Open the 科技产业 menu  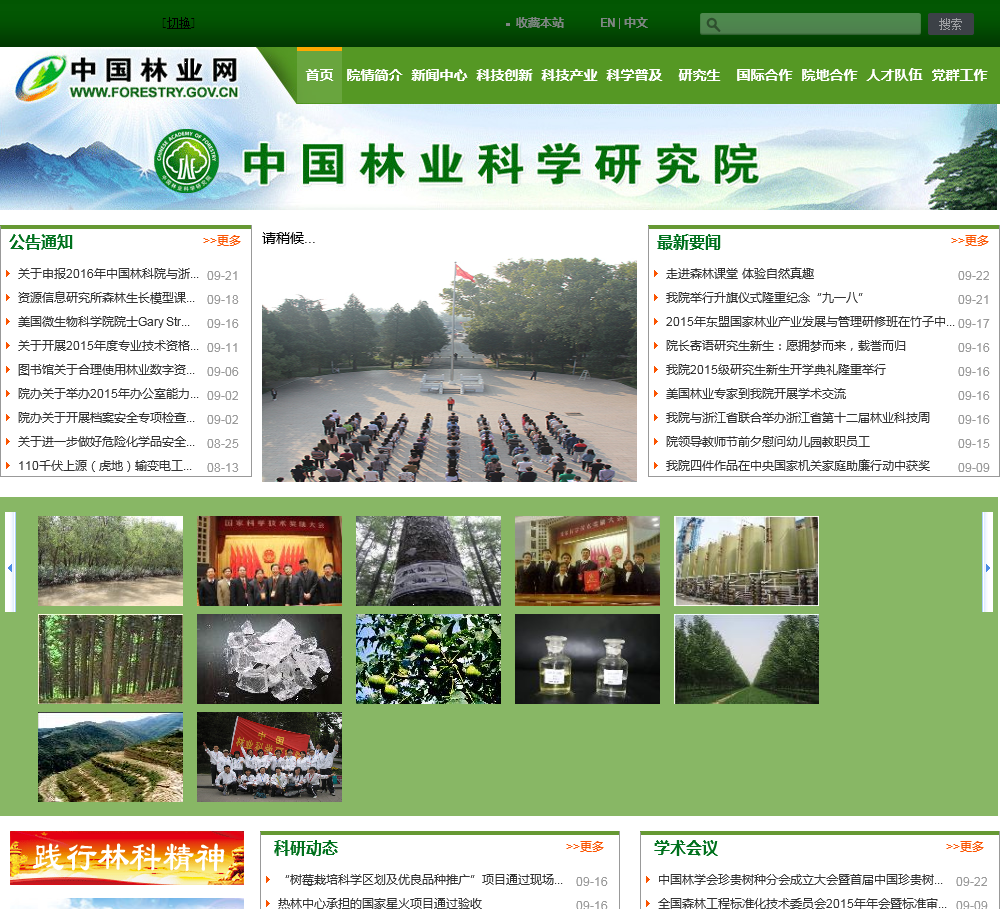569,75
